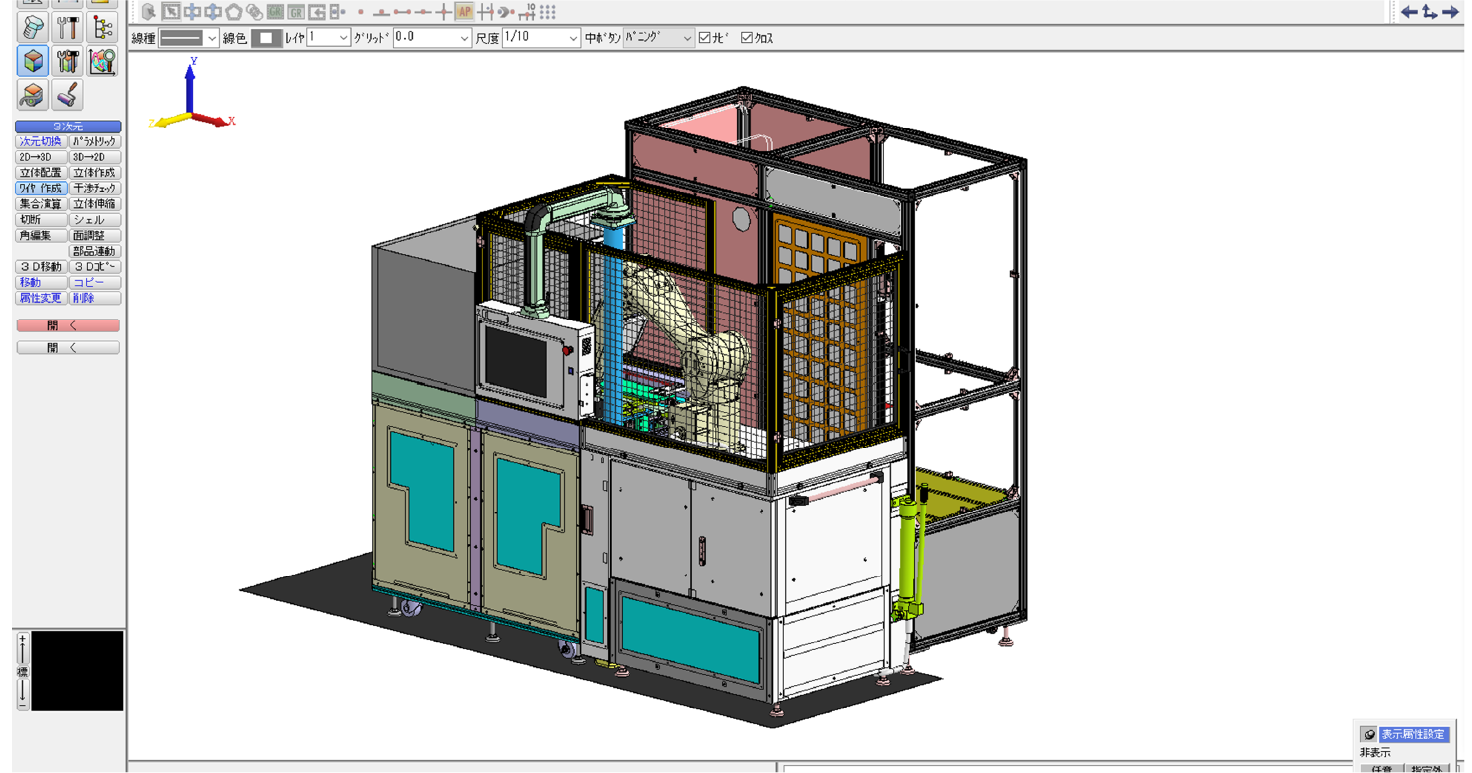Click the 表示属性設定 item at bottom right

coord(1412,734)
